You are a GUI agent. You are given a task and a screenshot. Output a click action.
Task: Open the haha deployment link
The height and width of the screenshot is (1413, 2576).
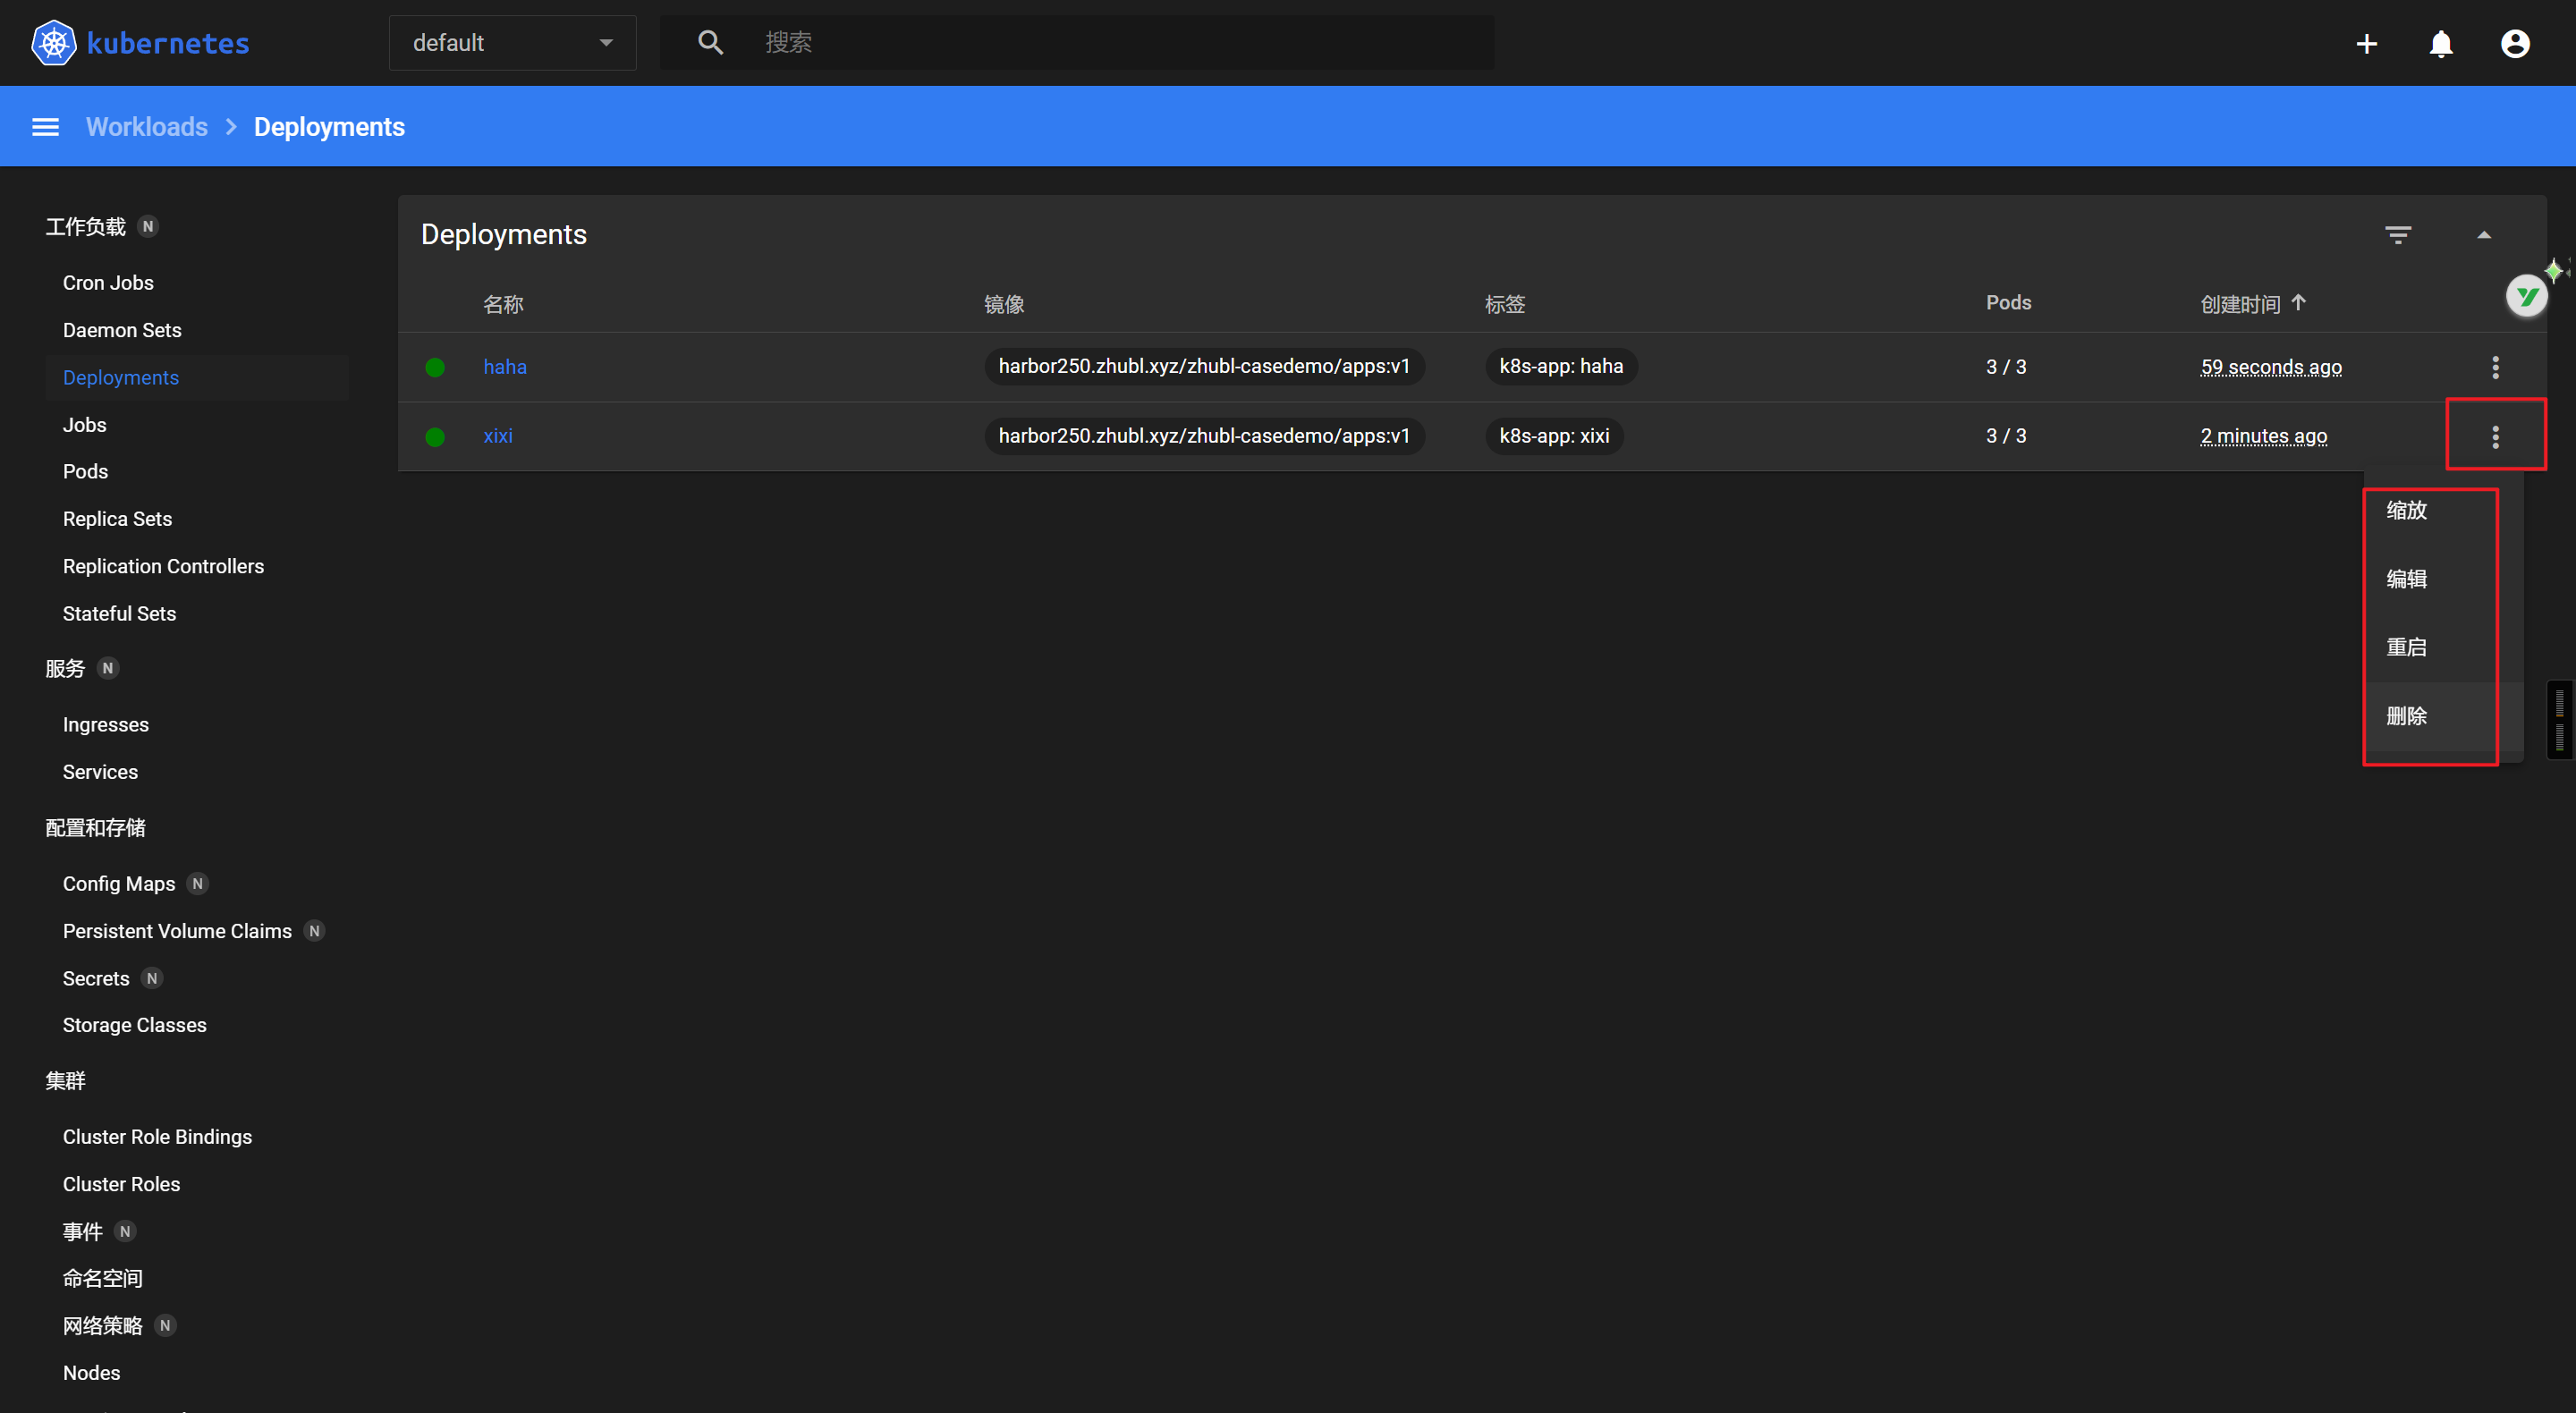point(504,367)
